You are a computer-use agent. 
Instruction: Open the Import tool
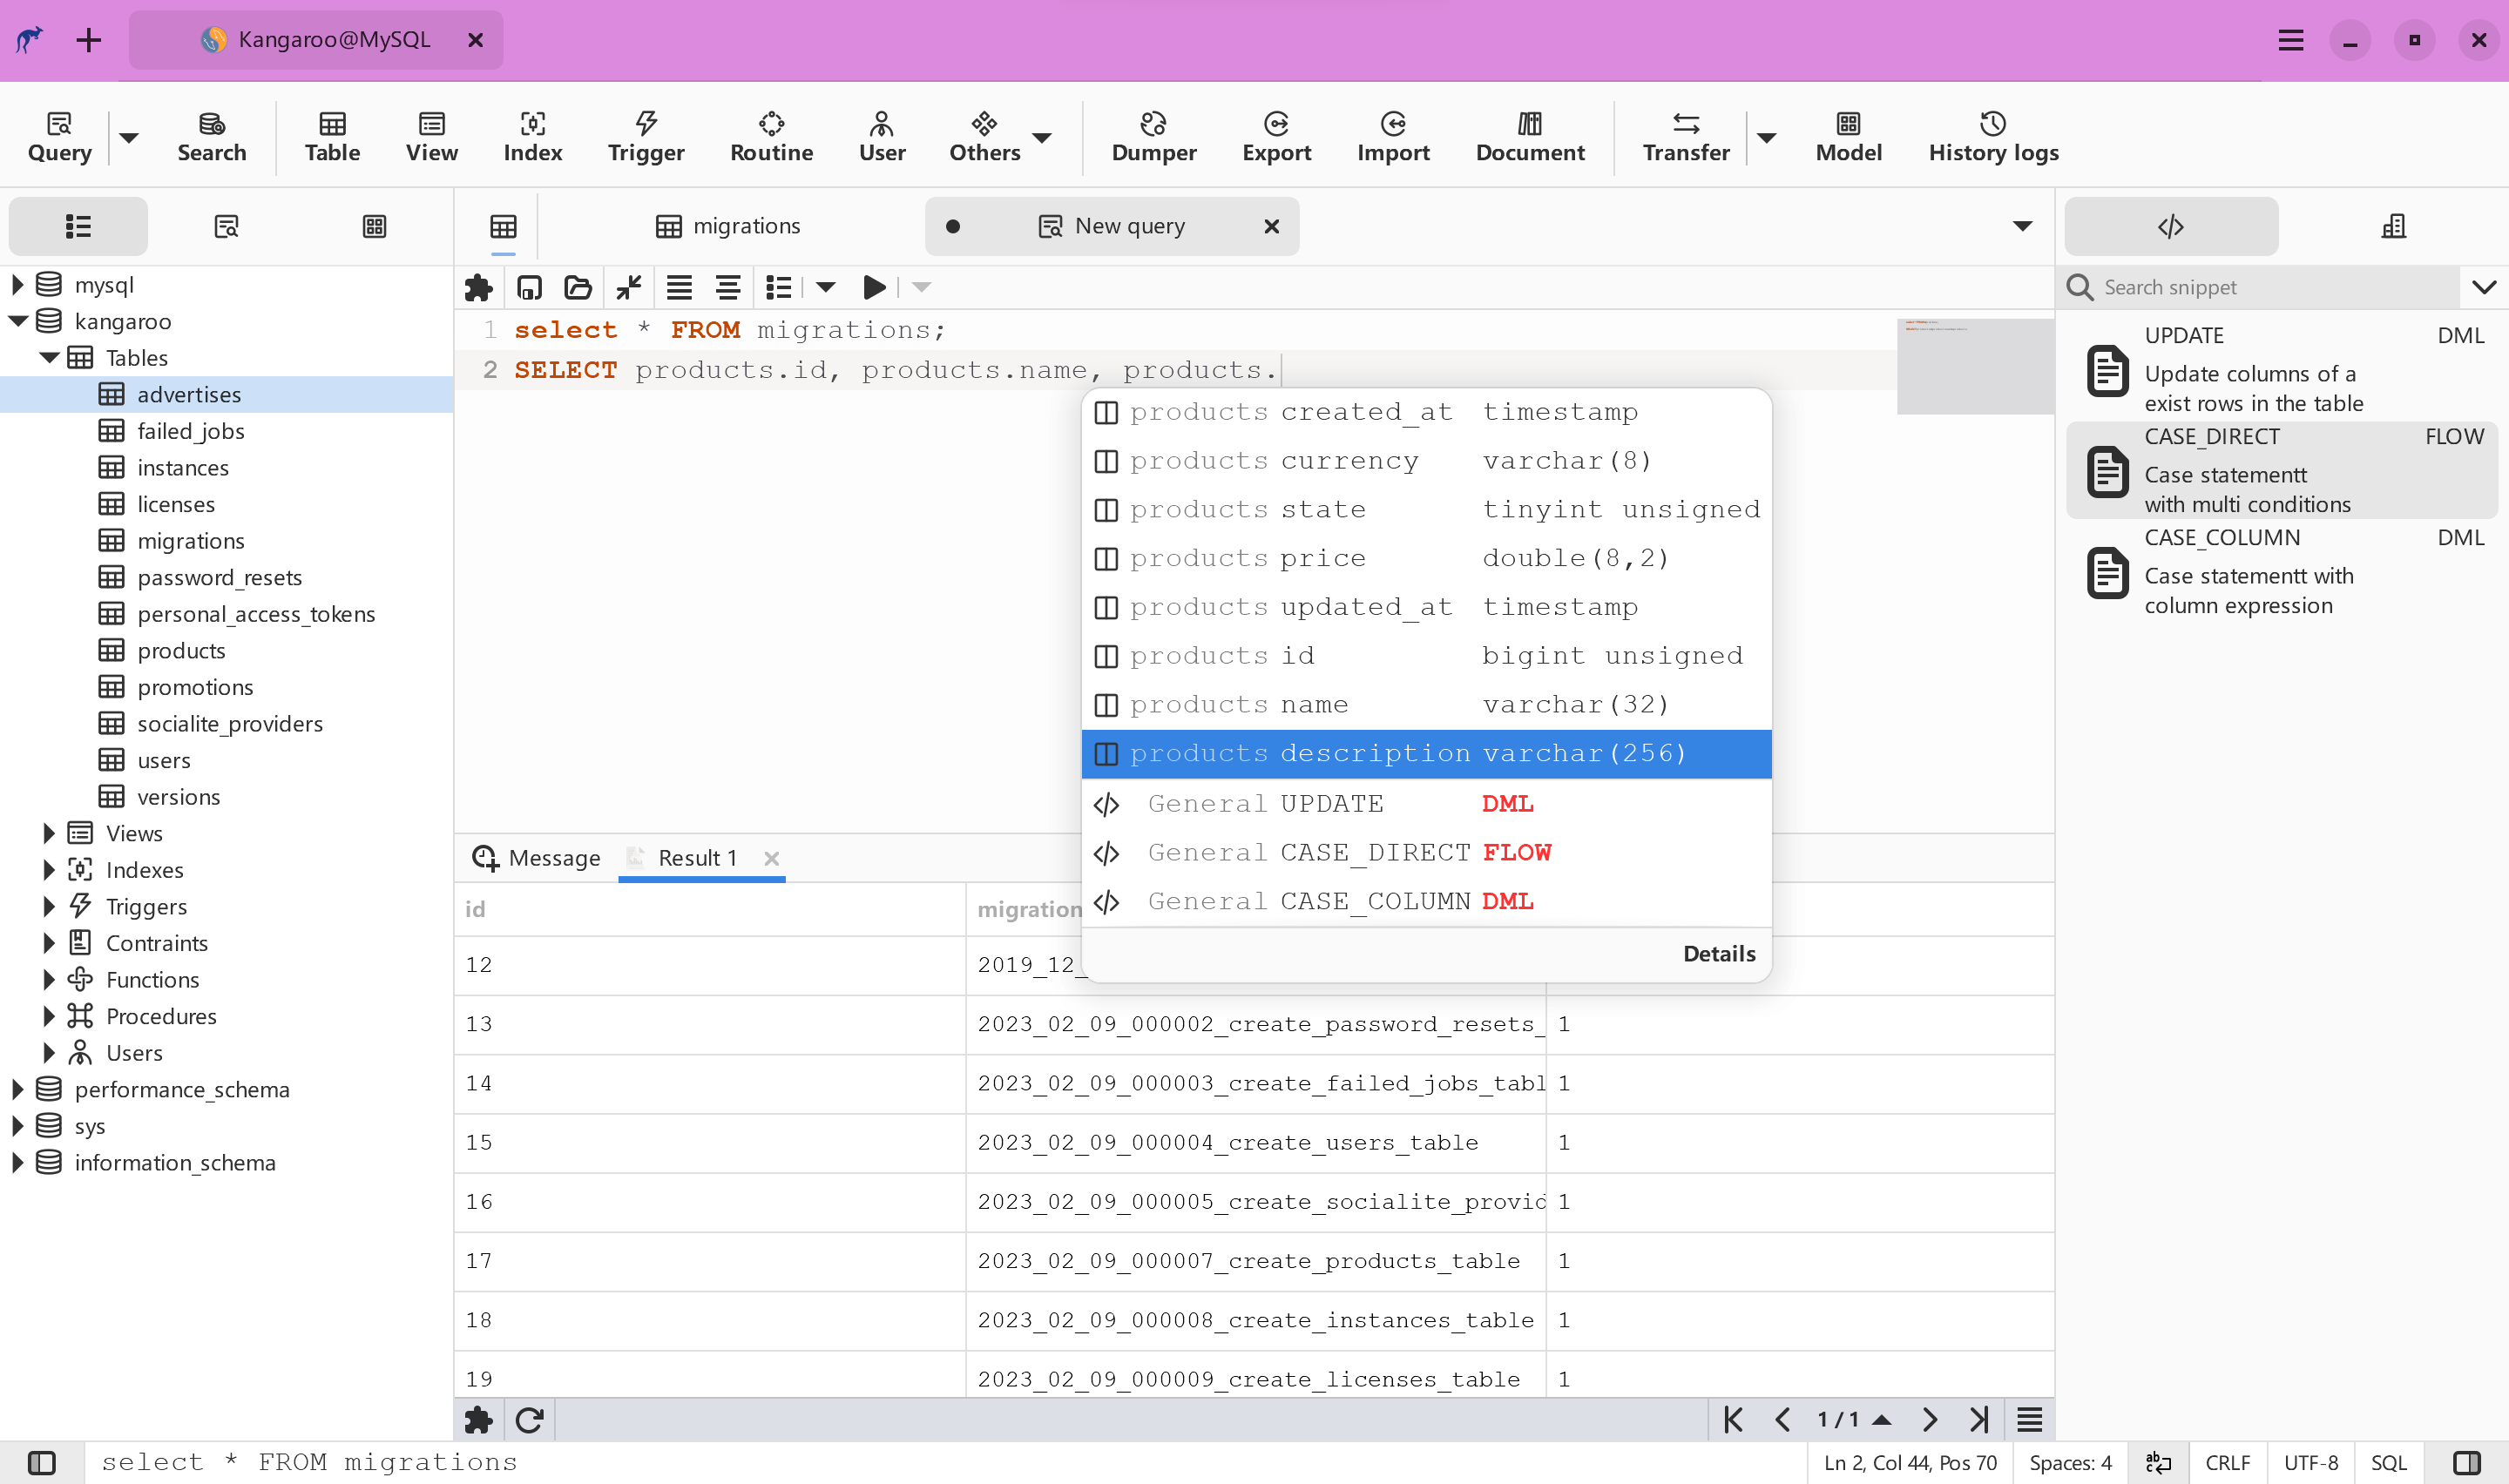1392,137
